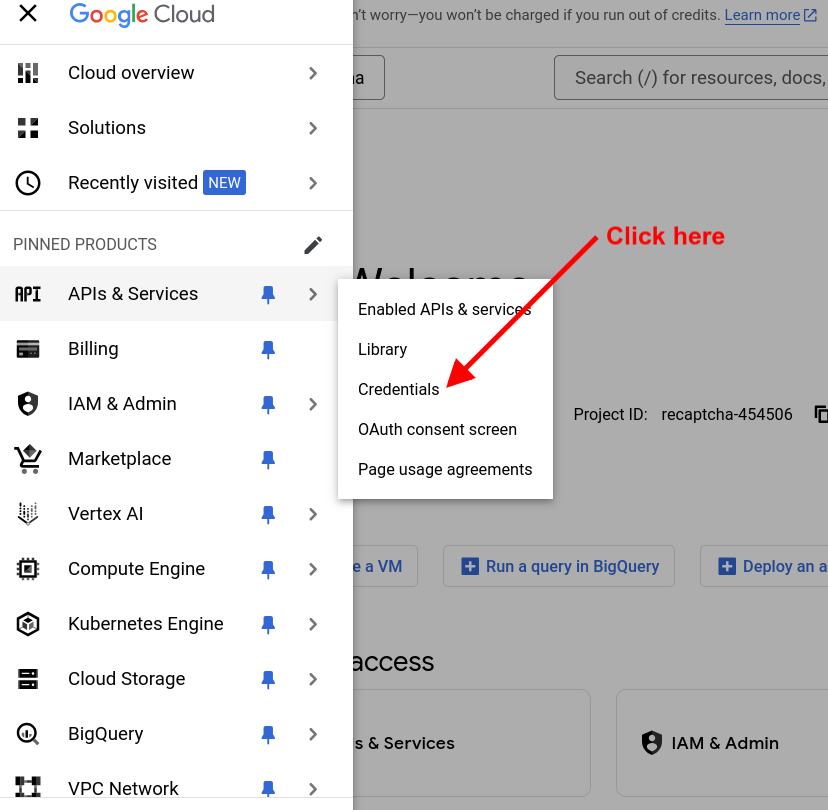This screenshot has width=828, height=810.
Task: Open Enabled APIs & services from submenu
Action: click(445, 309)
